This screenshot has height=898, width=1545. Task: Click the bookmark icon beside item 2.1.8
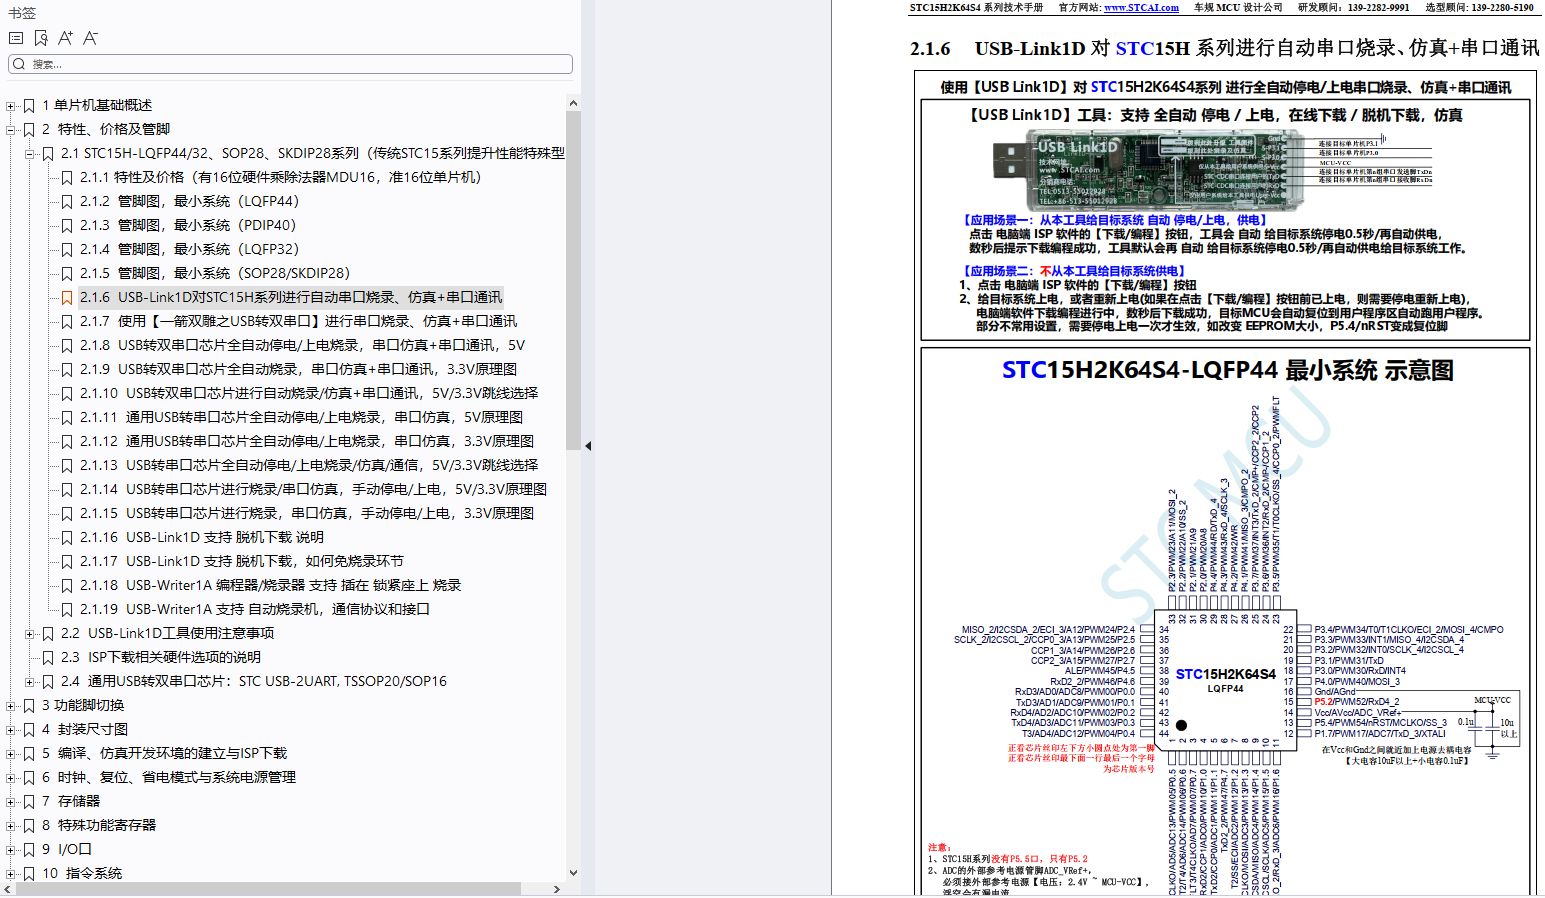tap(67, 345)
